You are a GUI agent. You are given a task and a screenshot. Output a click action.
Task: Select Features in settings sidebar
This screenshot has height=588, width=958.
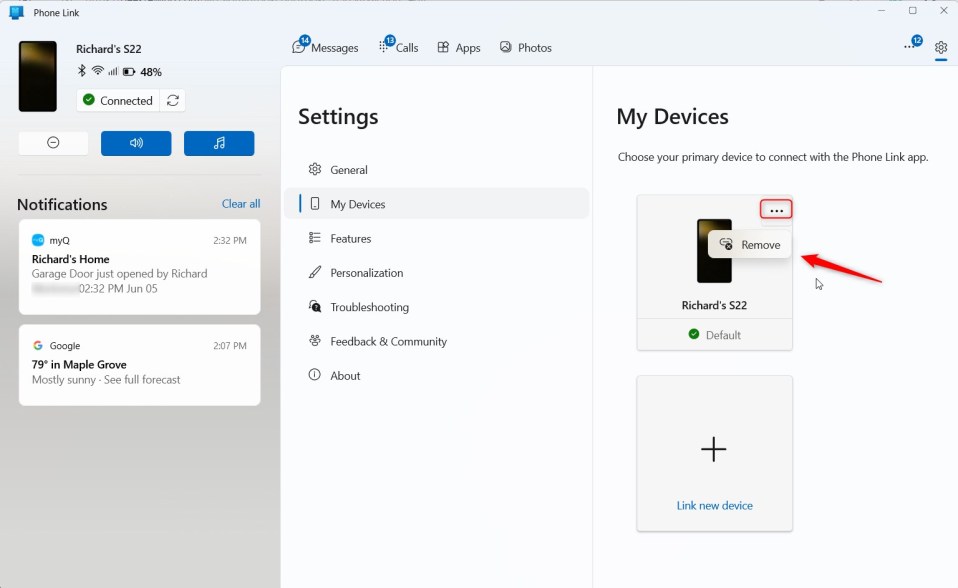coord(350,238)
